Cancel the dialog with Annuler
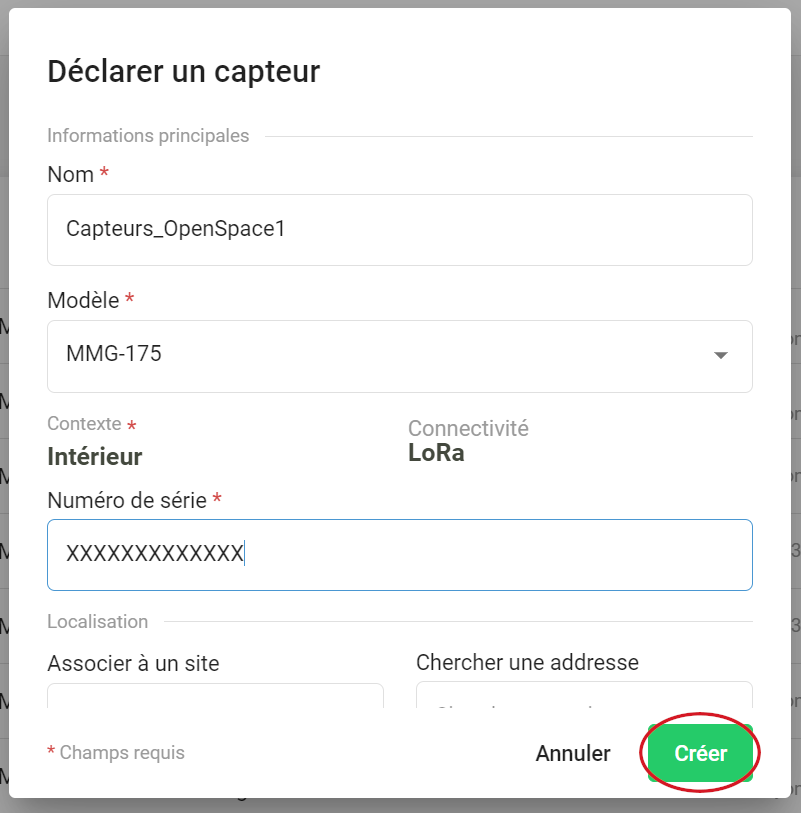Viewport: 801px width, 813px height. click(572, 753)
